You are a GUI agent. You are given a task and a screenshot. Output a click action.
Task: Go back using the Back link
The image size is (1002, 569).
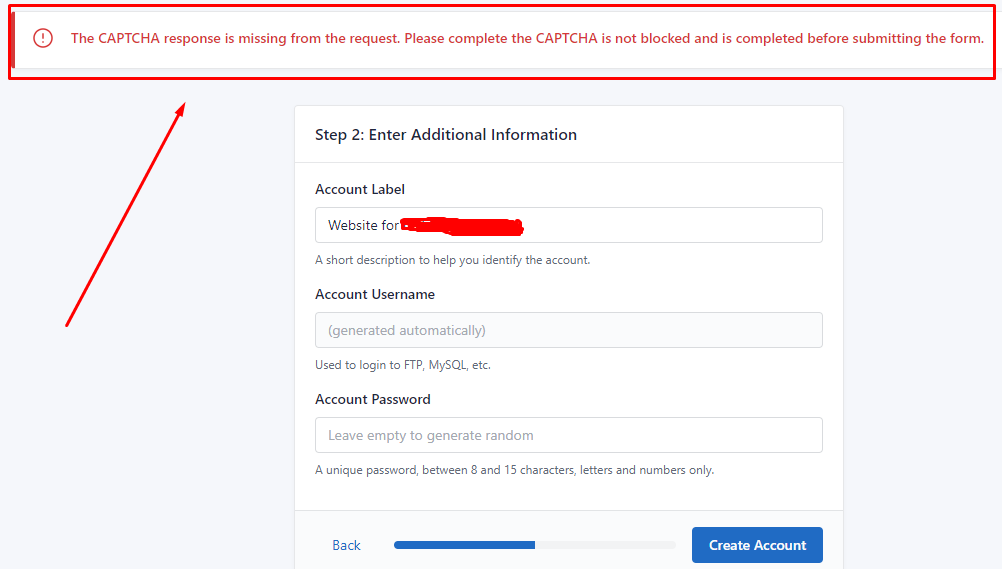tap(346, 545)
